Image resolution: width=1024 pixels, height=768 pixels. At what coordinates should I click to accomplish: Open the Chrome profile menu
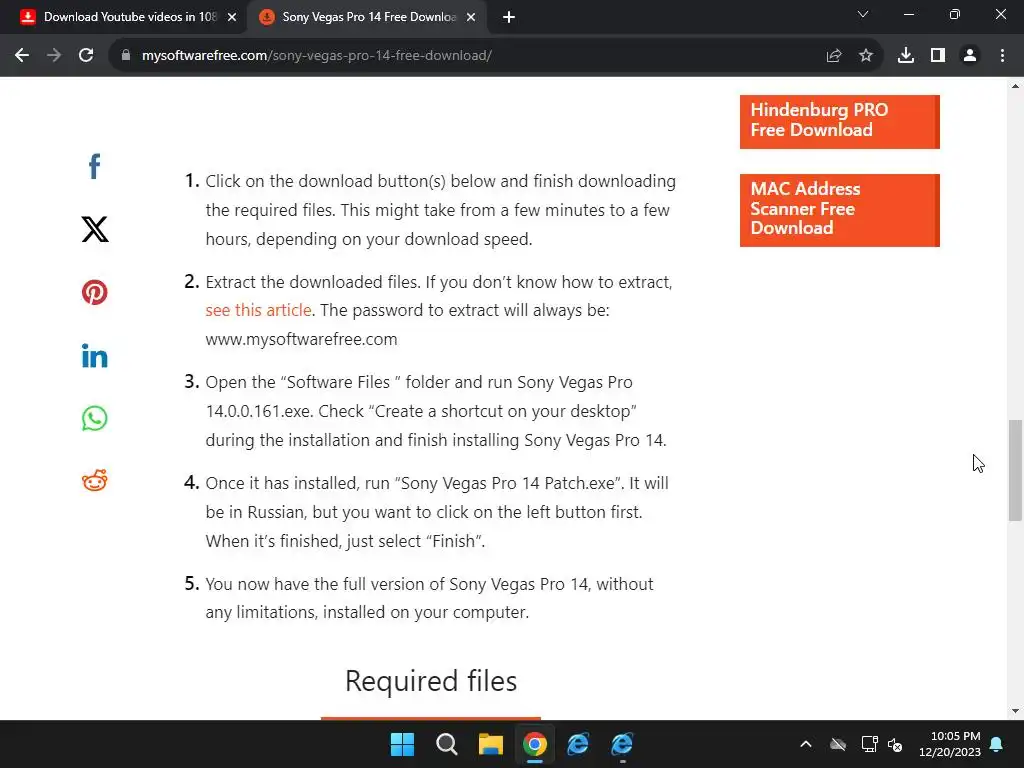(970, 56)
